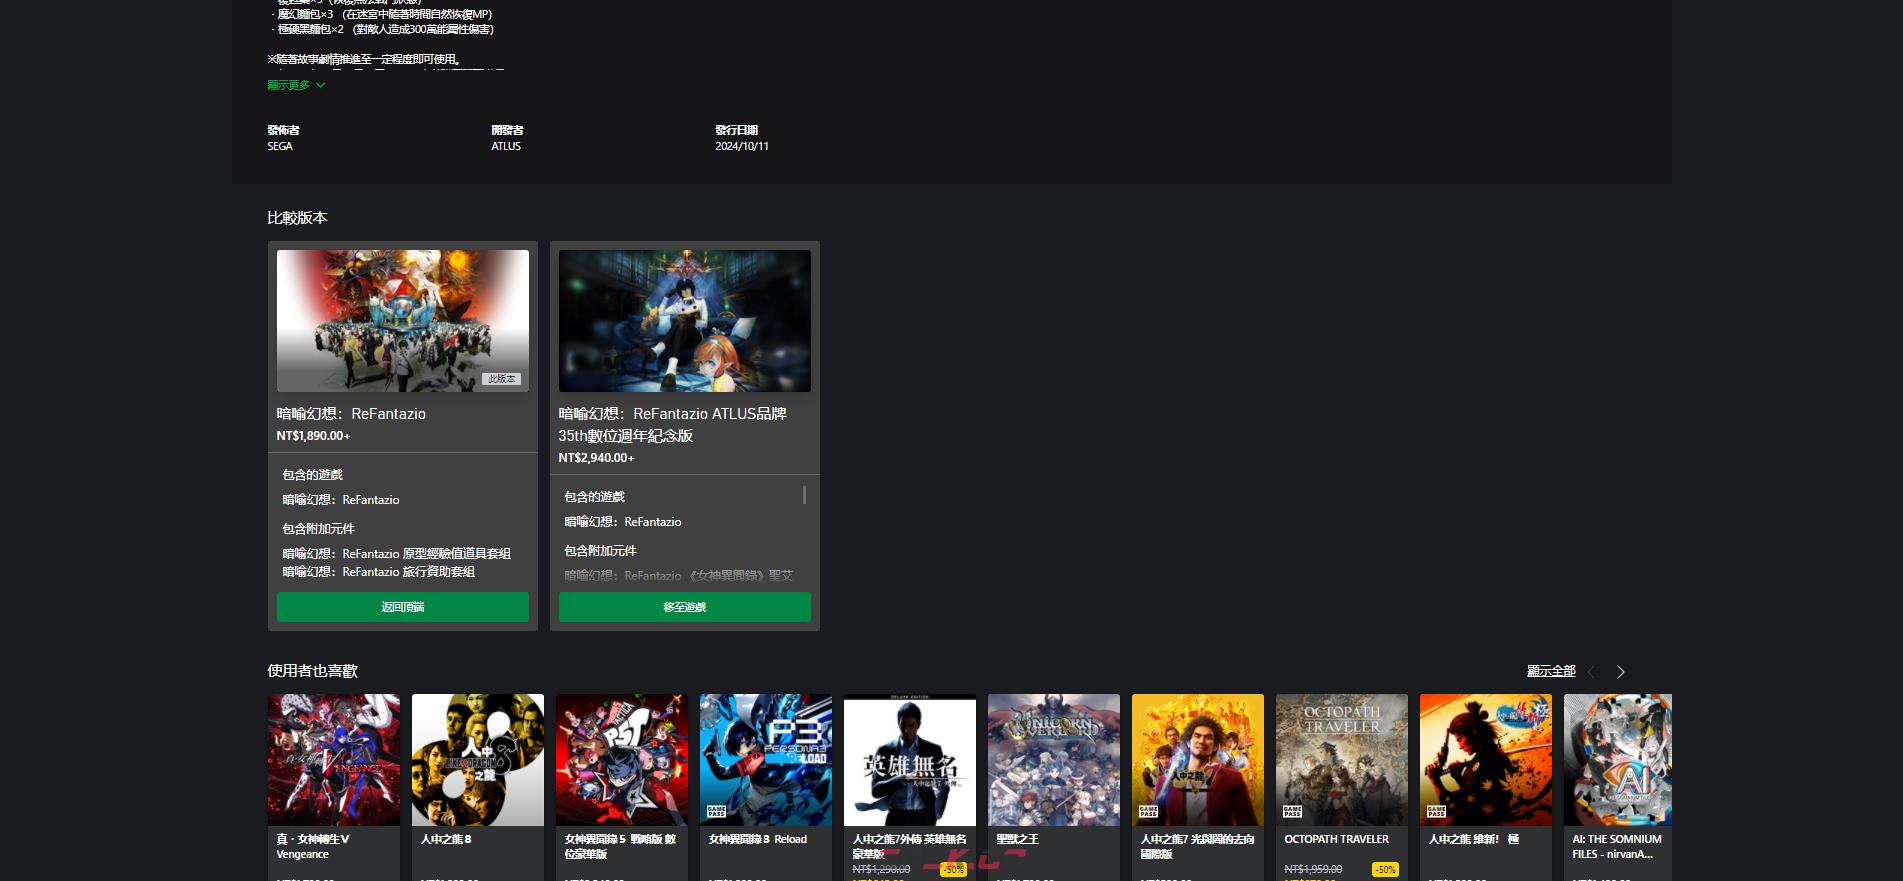This screenshot has width=1903, height=881.
Task: Open OCTOPATH TRAVELER cover art
Action: point(1342,760)
